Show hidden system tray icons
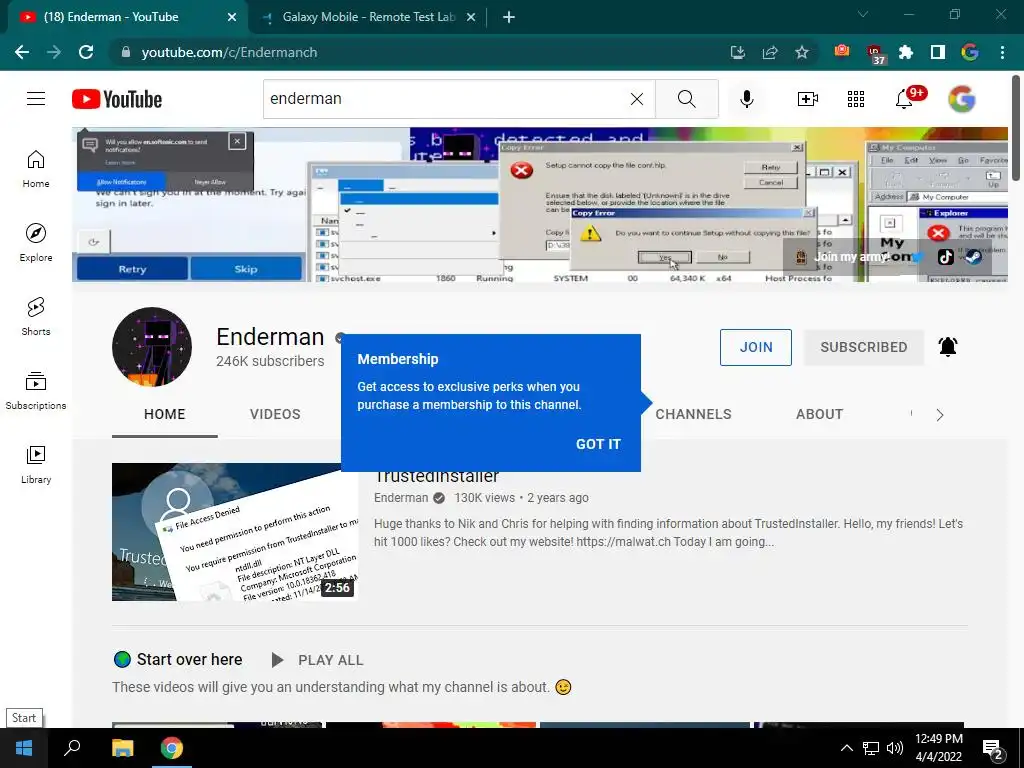This screenshot has height=768, width=1024. click(846, 748)
